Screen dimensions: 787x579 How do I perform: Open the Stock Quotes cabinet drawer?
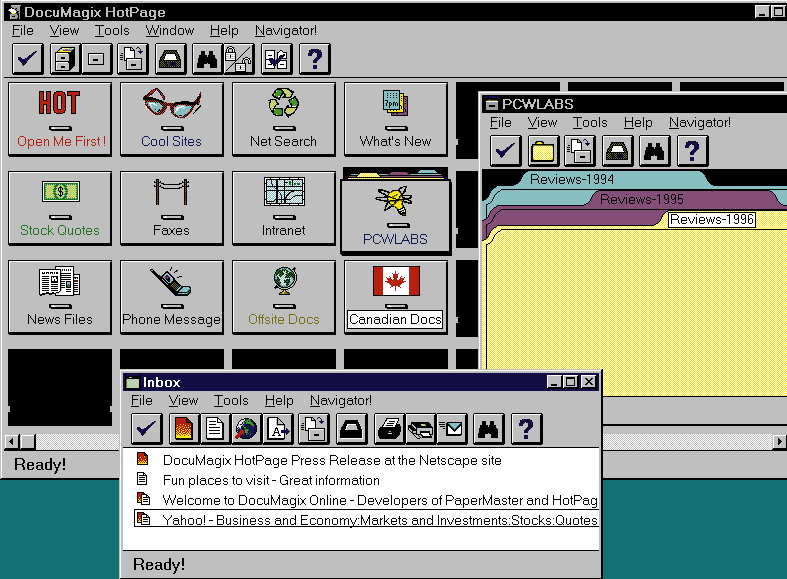[x=60, y=207]
